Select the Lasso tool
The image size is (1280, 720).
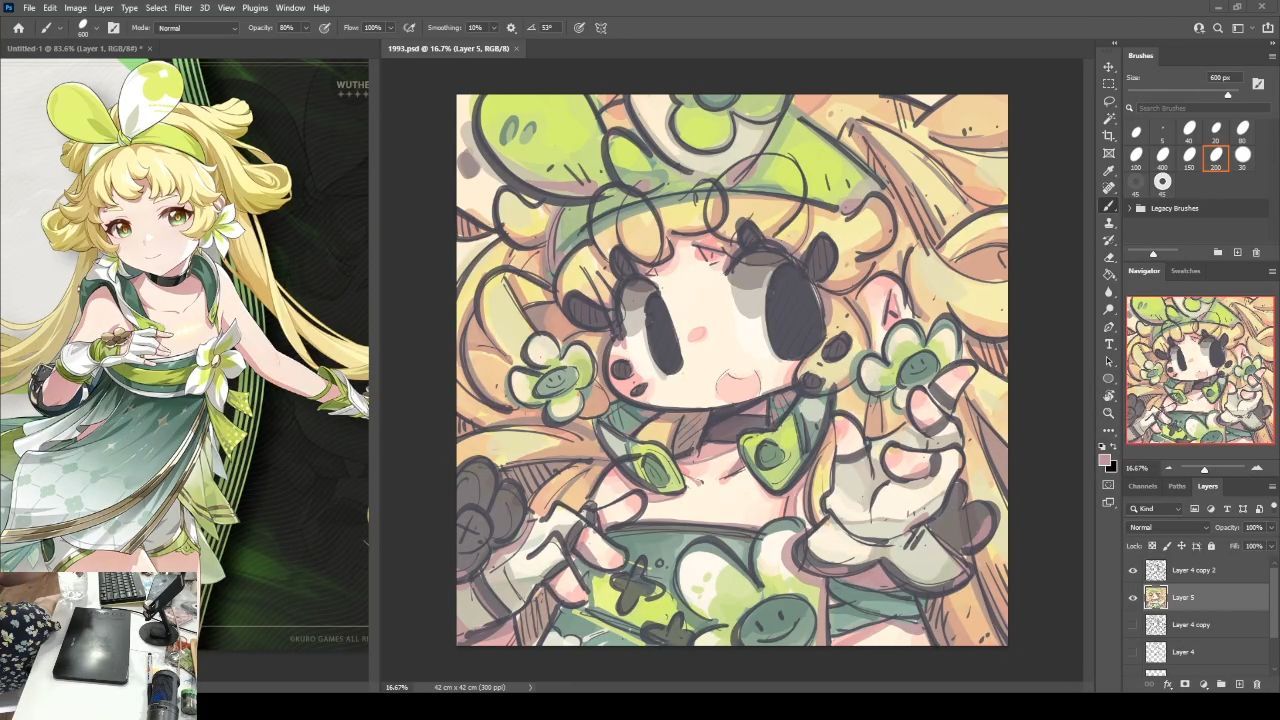1108,101
